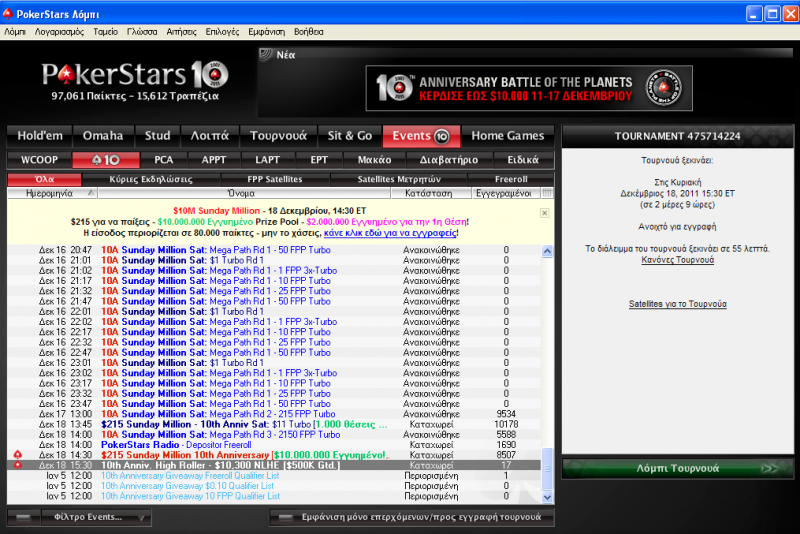800x534 pixels.
Task: Select the WCOOP sub-tab
Action: pos(39,160)
